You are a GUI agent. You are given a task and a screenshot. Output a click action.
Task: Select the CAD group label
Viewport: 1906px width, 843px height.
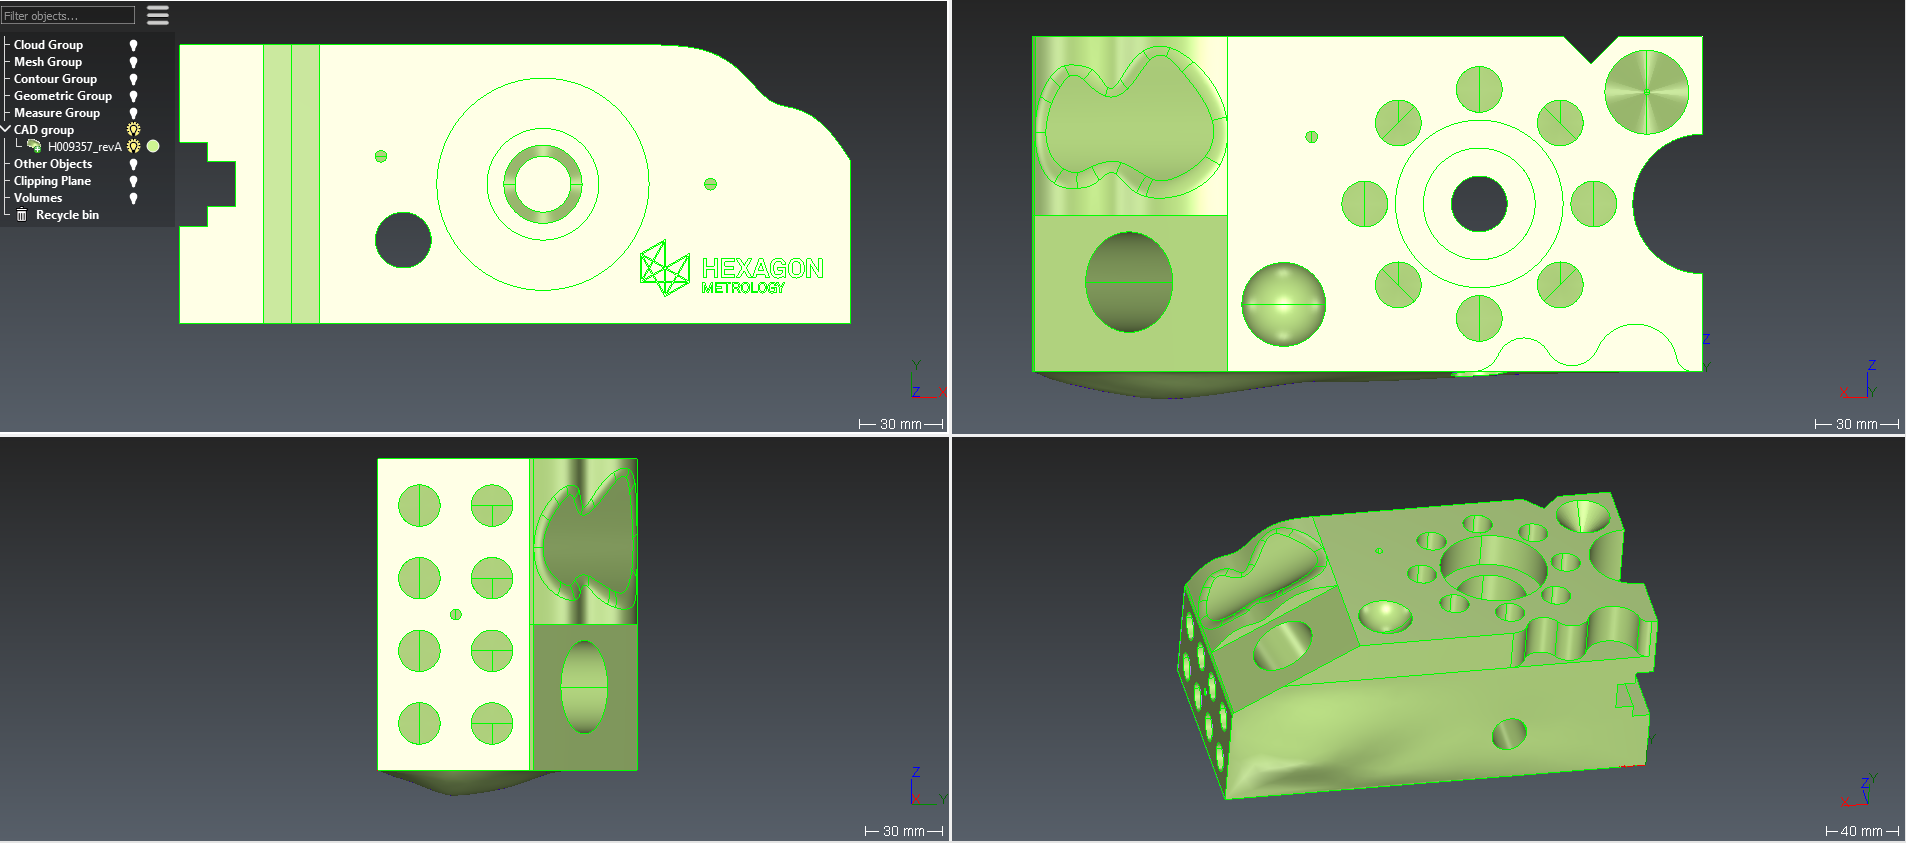click(44, 130)
